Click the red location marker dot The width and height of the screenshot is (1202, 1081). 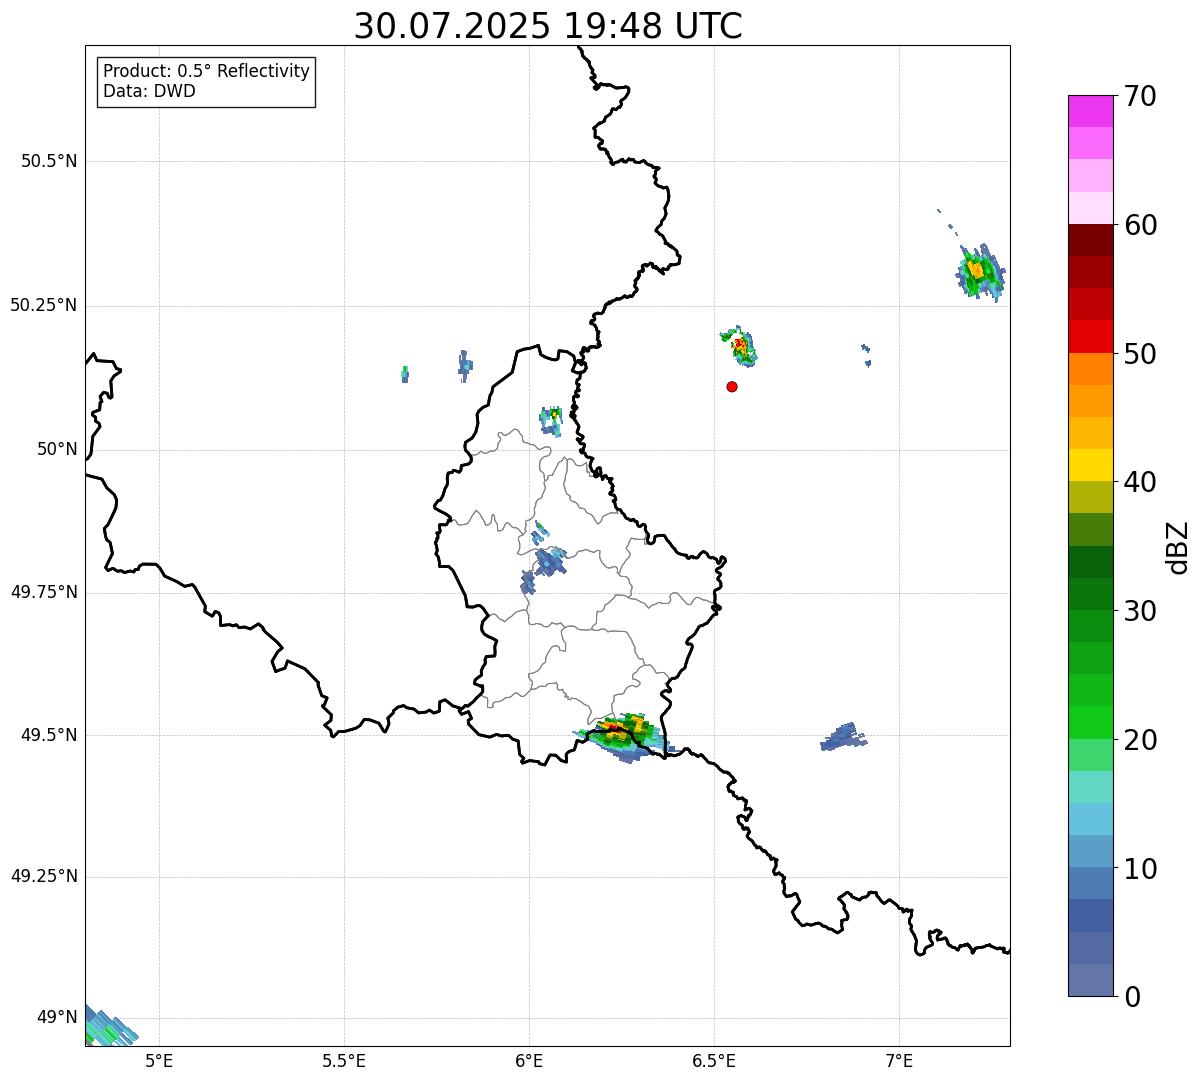point(732,386)
